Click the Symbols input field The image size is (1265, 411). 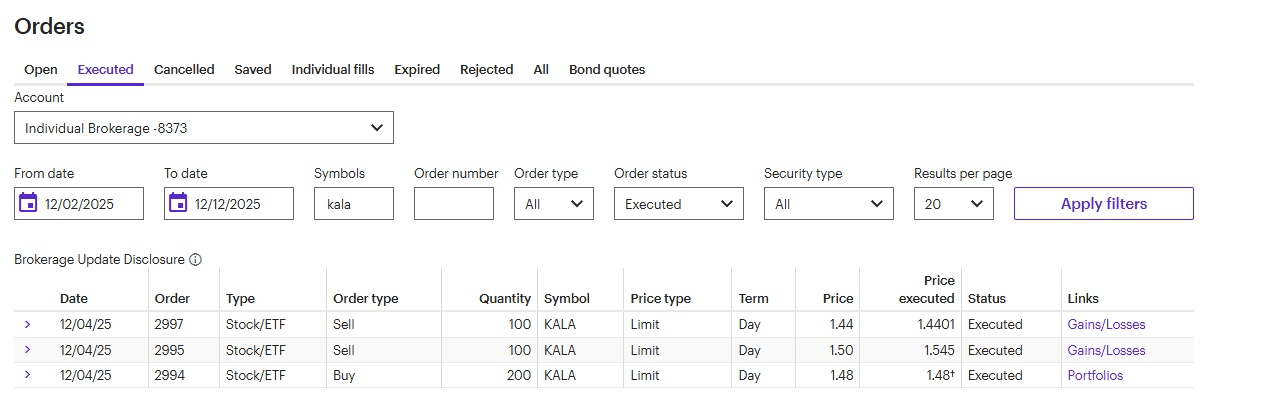pos(353,204)
